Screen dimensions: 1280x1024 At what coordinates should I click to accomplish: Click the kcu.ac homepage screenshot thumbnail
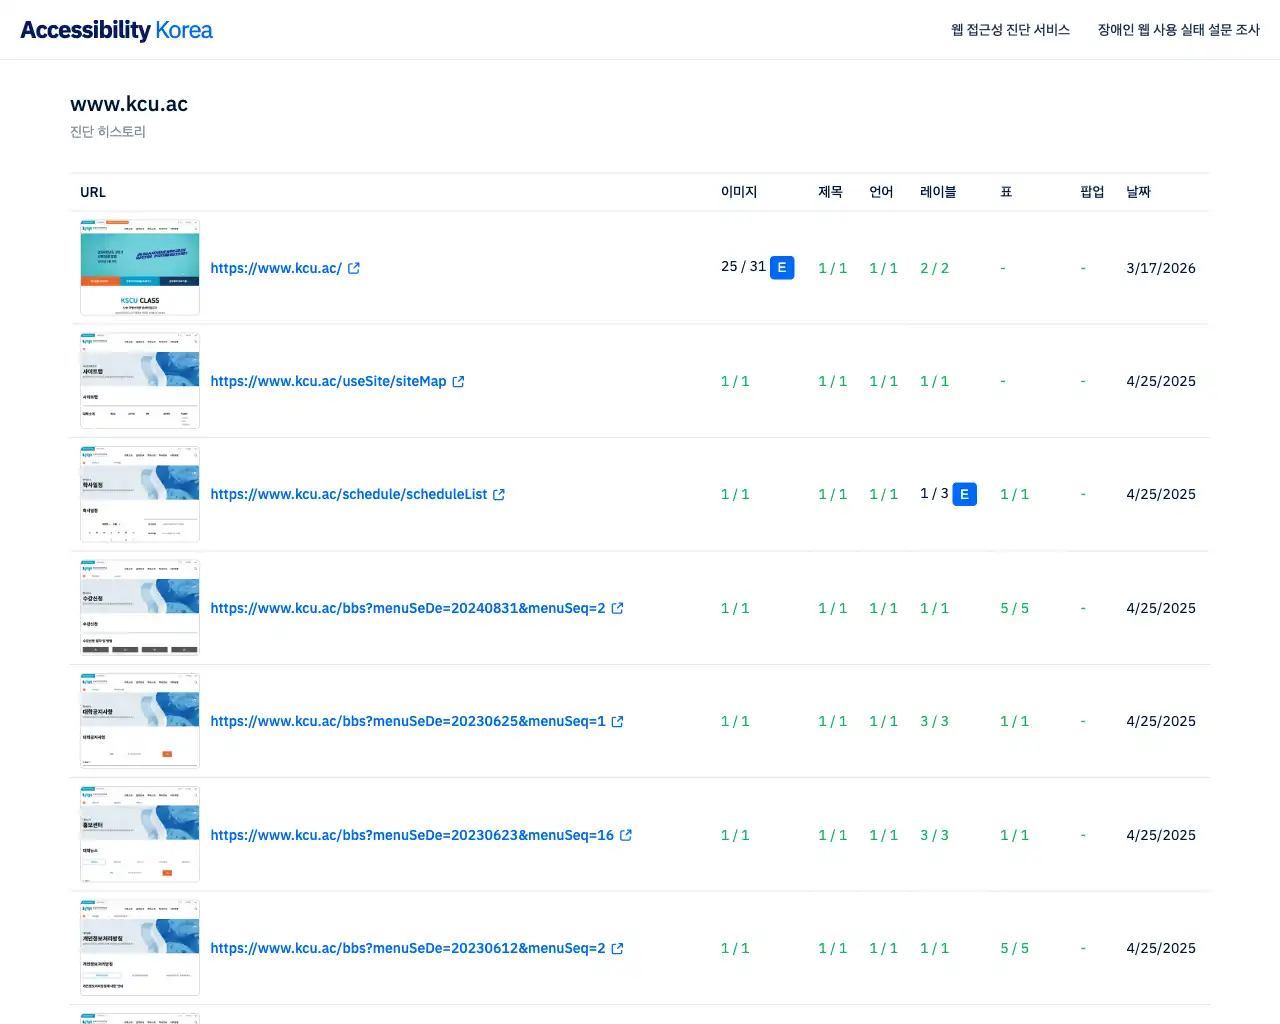coord(140,268)
